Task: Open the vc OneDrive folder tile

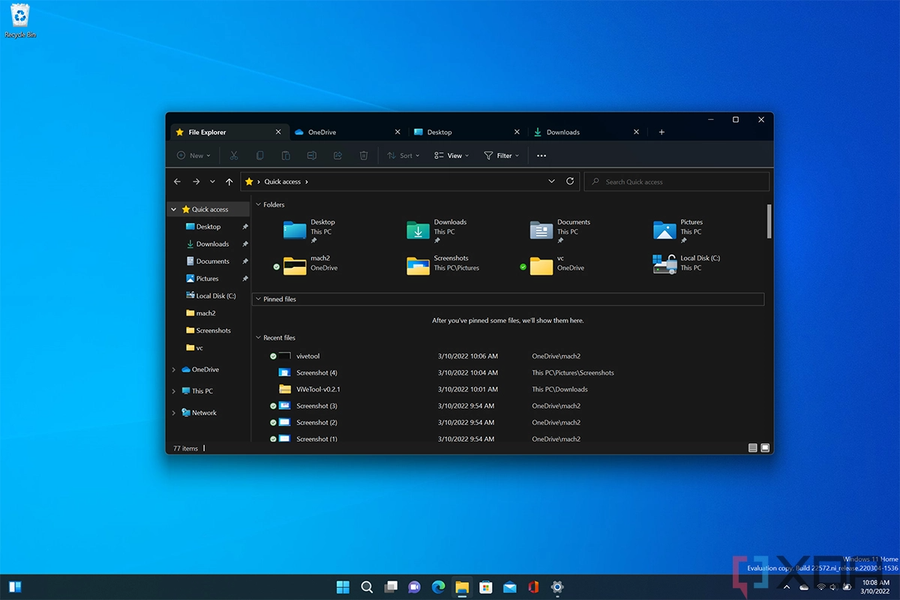Action: pos(552,264)
